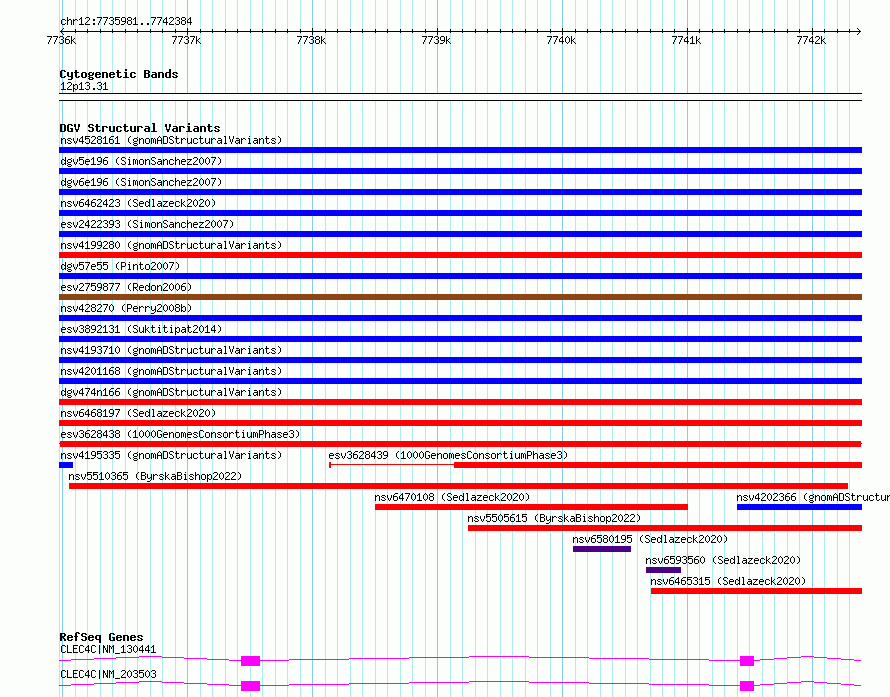Click the 12p13.31 cytogenetic band label
The image size is (890, 697).
[x=84, y=87]
